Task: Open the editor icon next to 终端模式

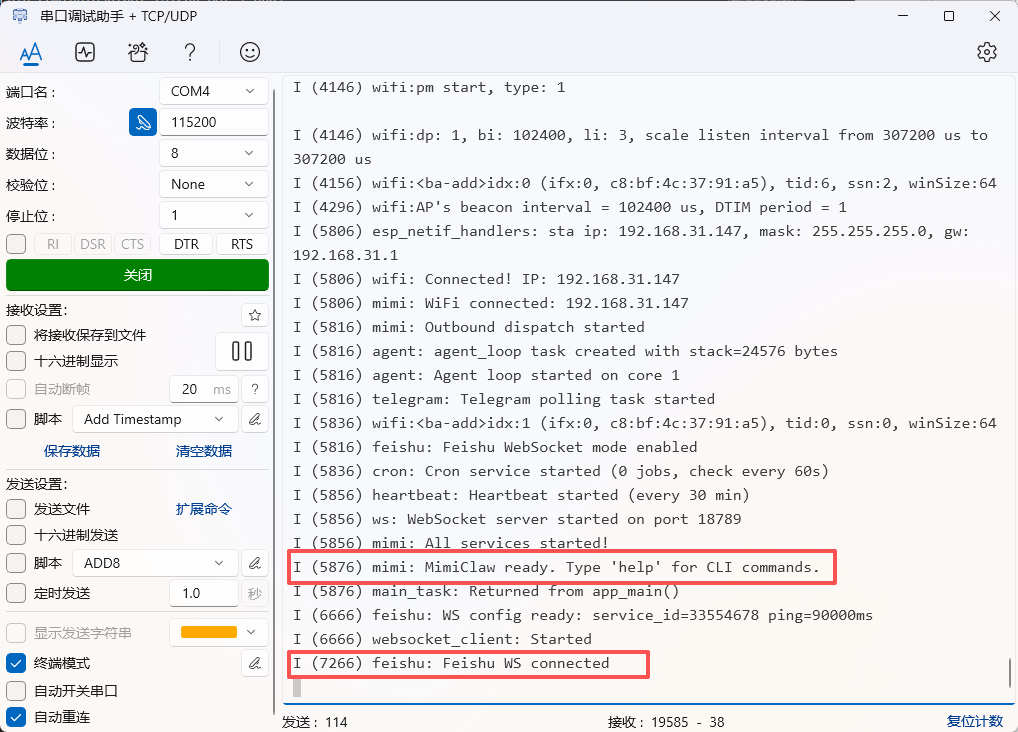Action: (x=255, y=663)
